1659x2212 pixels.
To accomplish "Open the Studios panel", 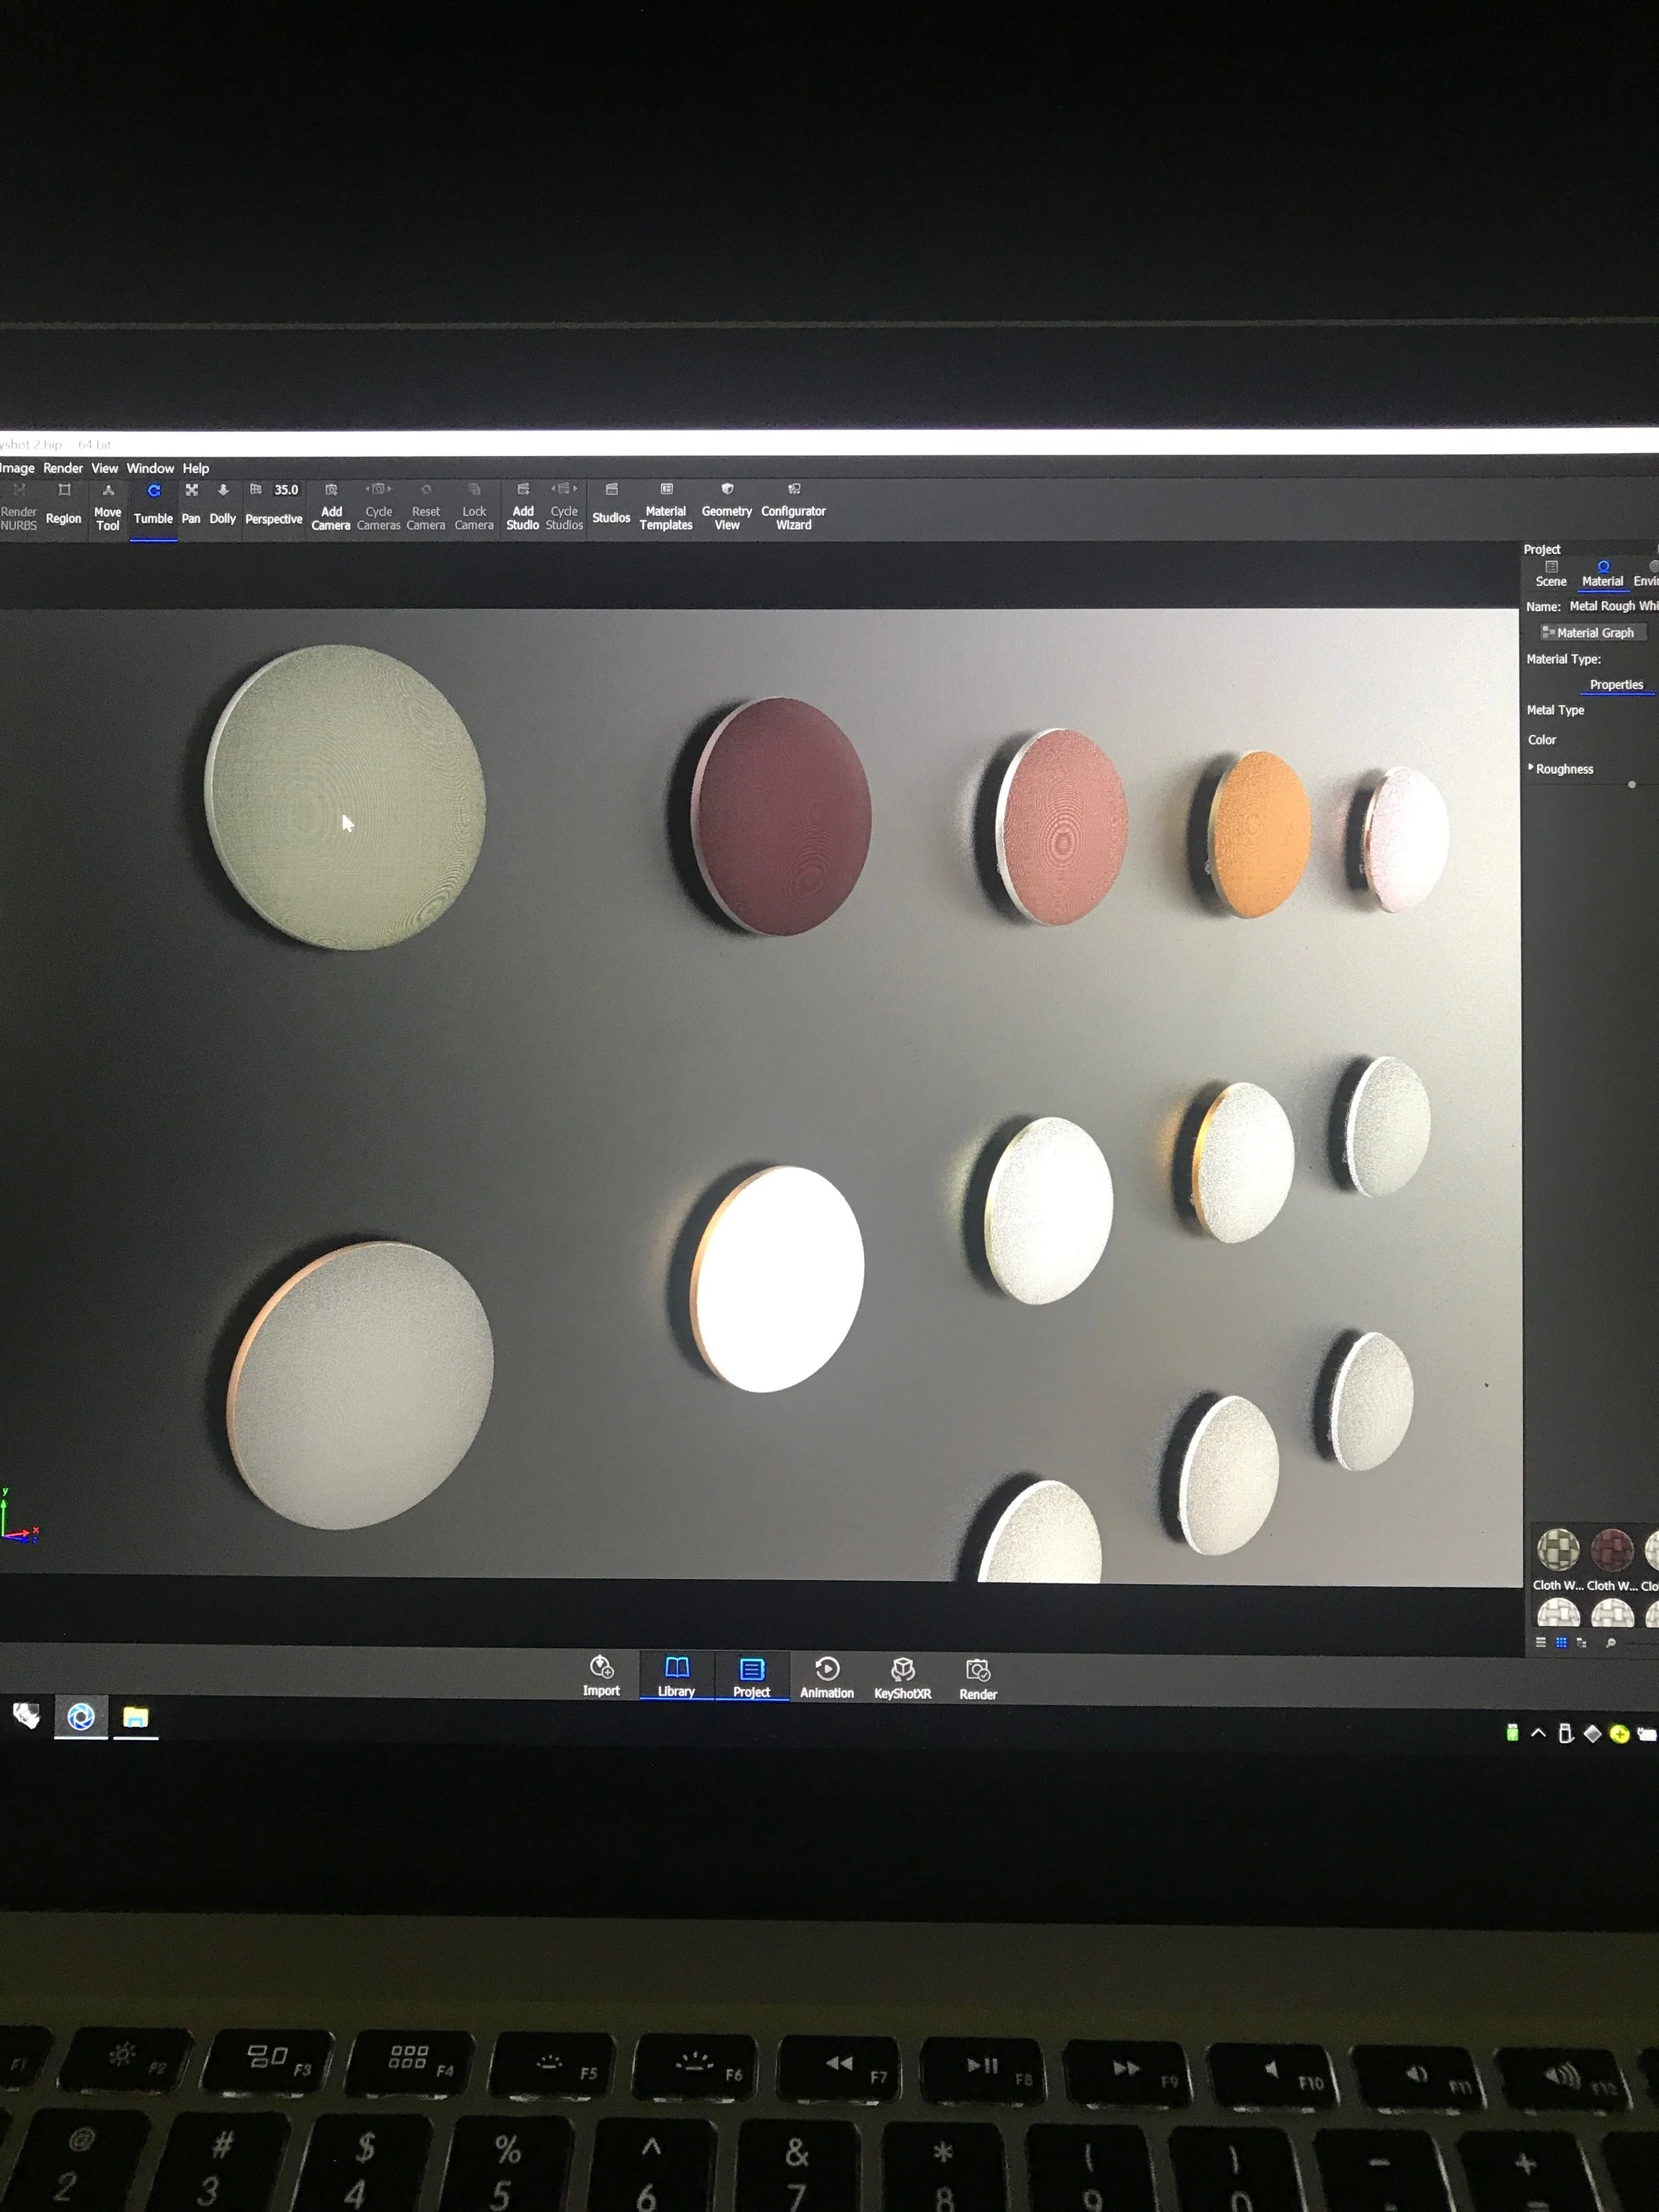I will pyautogui.click(x=611, y=504).
